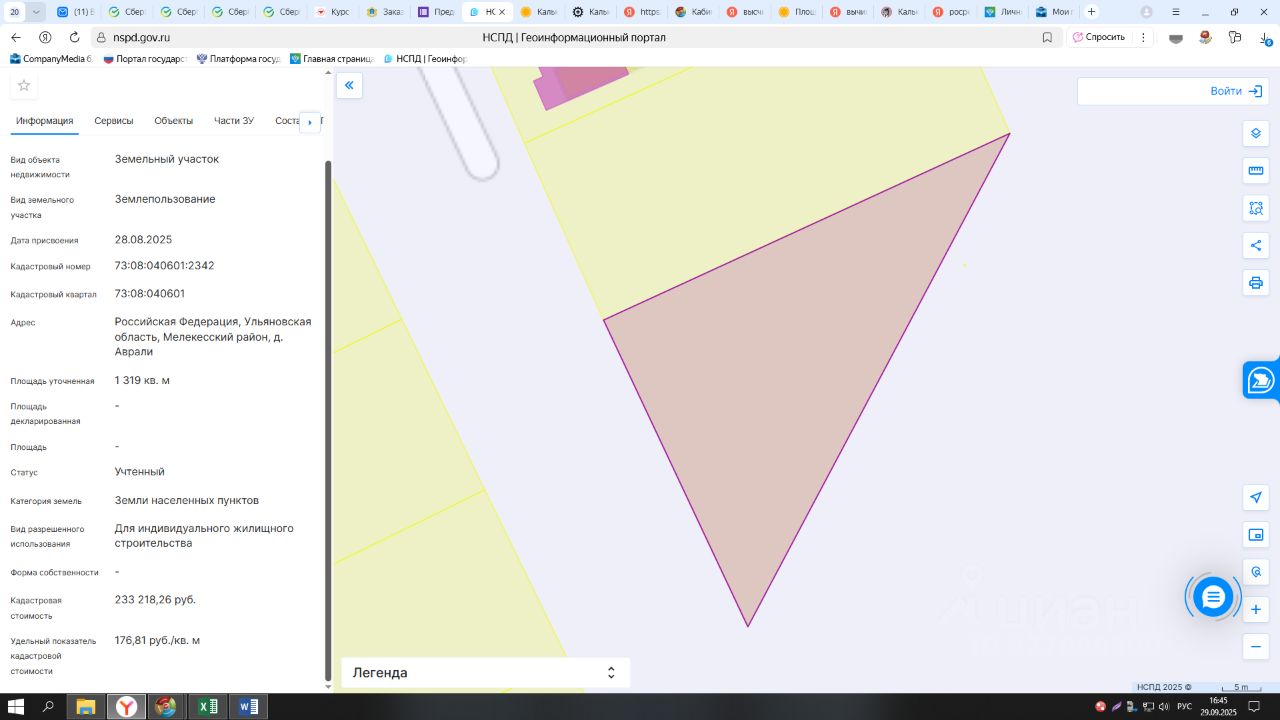1280x720 pixels.
Task: Open the blue side assistant widget
Action: (1261, 379)
